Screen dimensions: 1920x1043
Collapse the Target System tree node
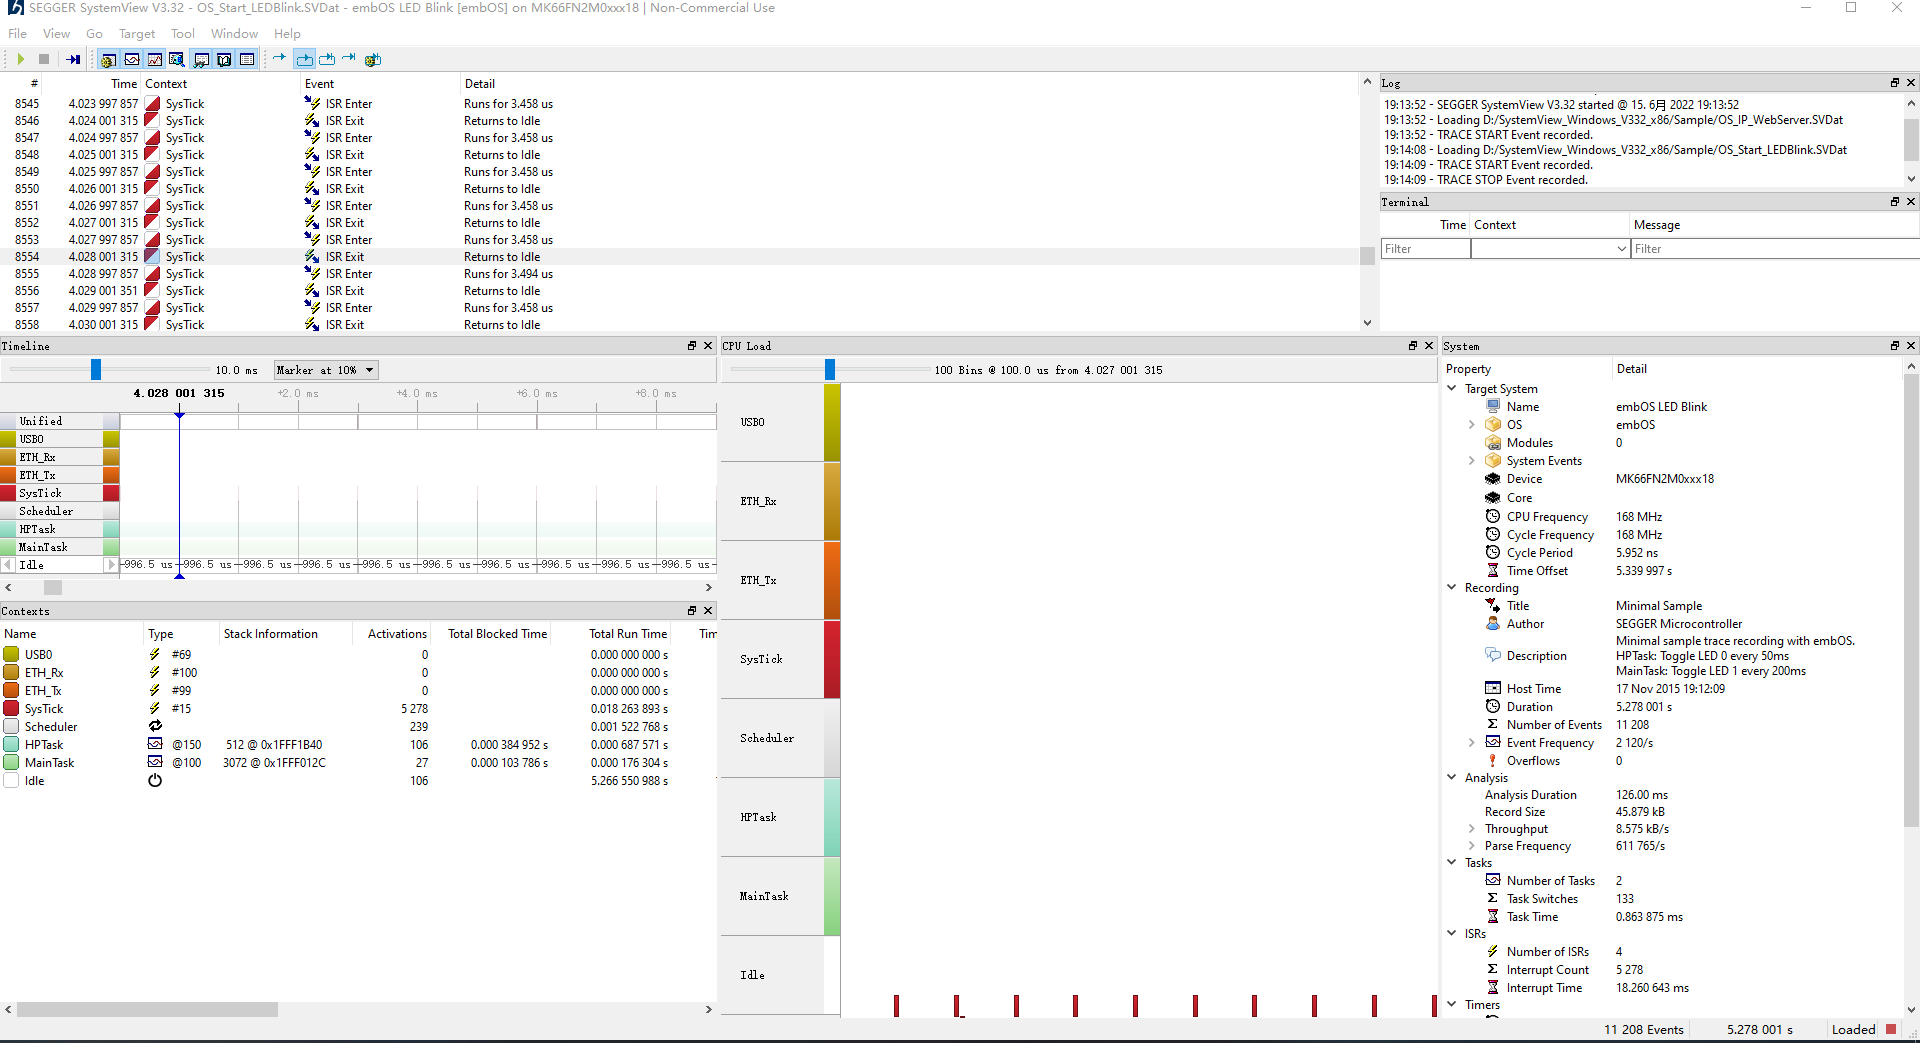(x=1452, y=388)
